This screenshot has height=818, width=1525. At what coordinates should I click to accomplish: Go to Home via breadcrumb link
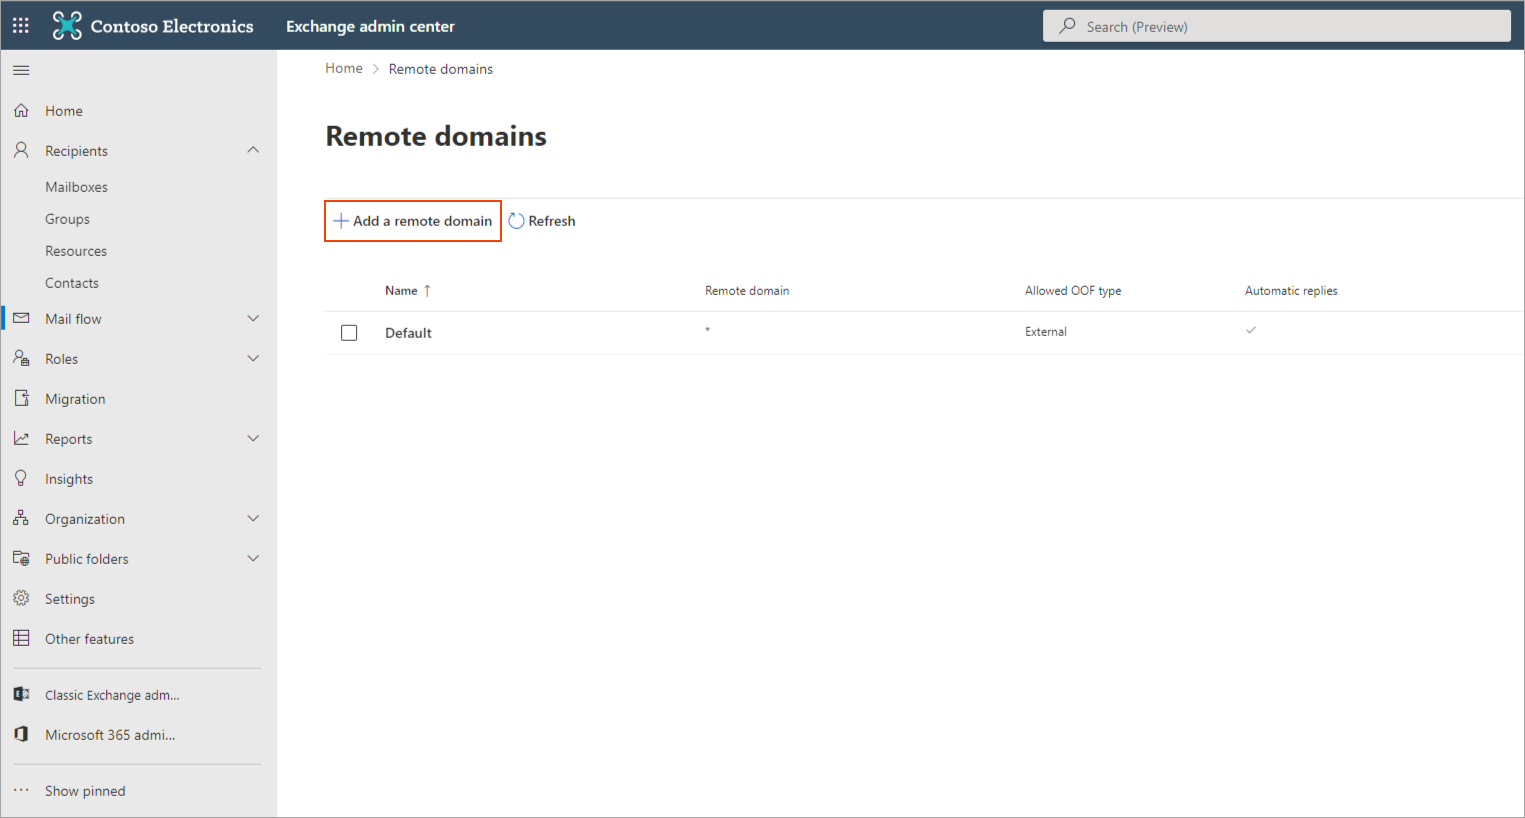tap(343, 68)
